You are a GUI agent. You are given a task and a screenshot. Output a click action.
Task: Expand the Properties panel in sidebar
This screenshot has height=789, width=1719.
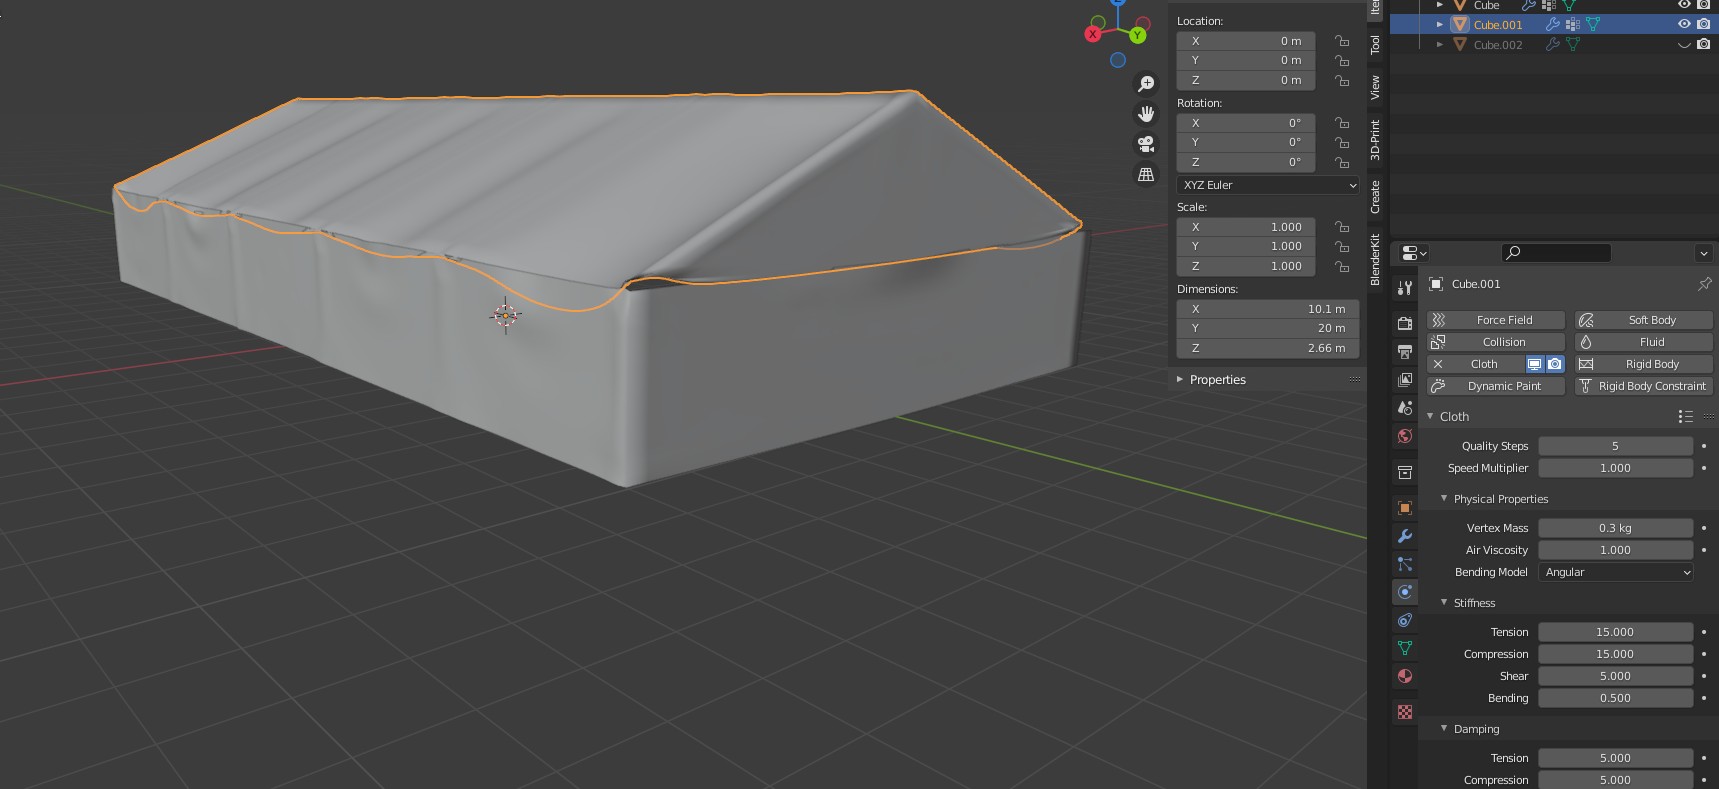click(1180, 379)
